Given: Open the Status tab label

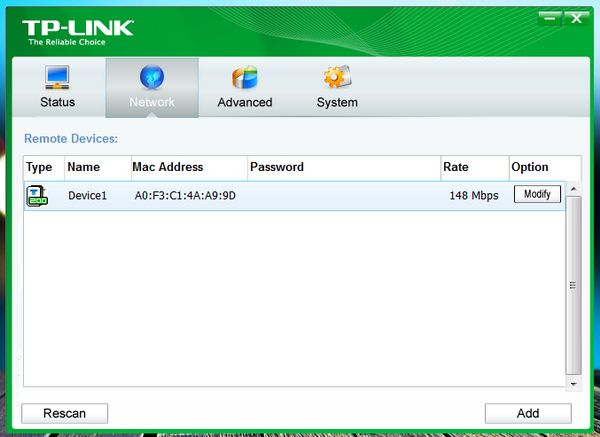Looking at the screenshot, I should click(x=57, y=102).
